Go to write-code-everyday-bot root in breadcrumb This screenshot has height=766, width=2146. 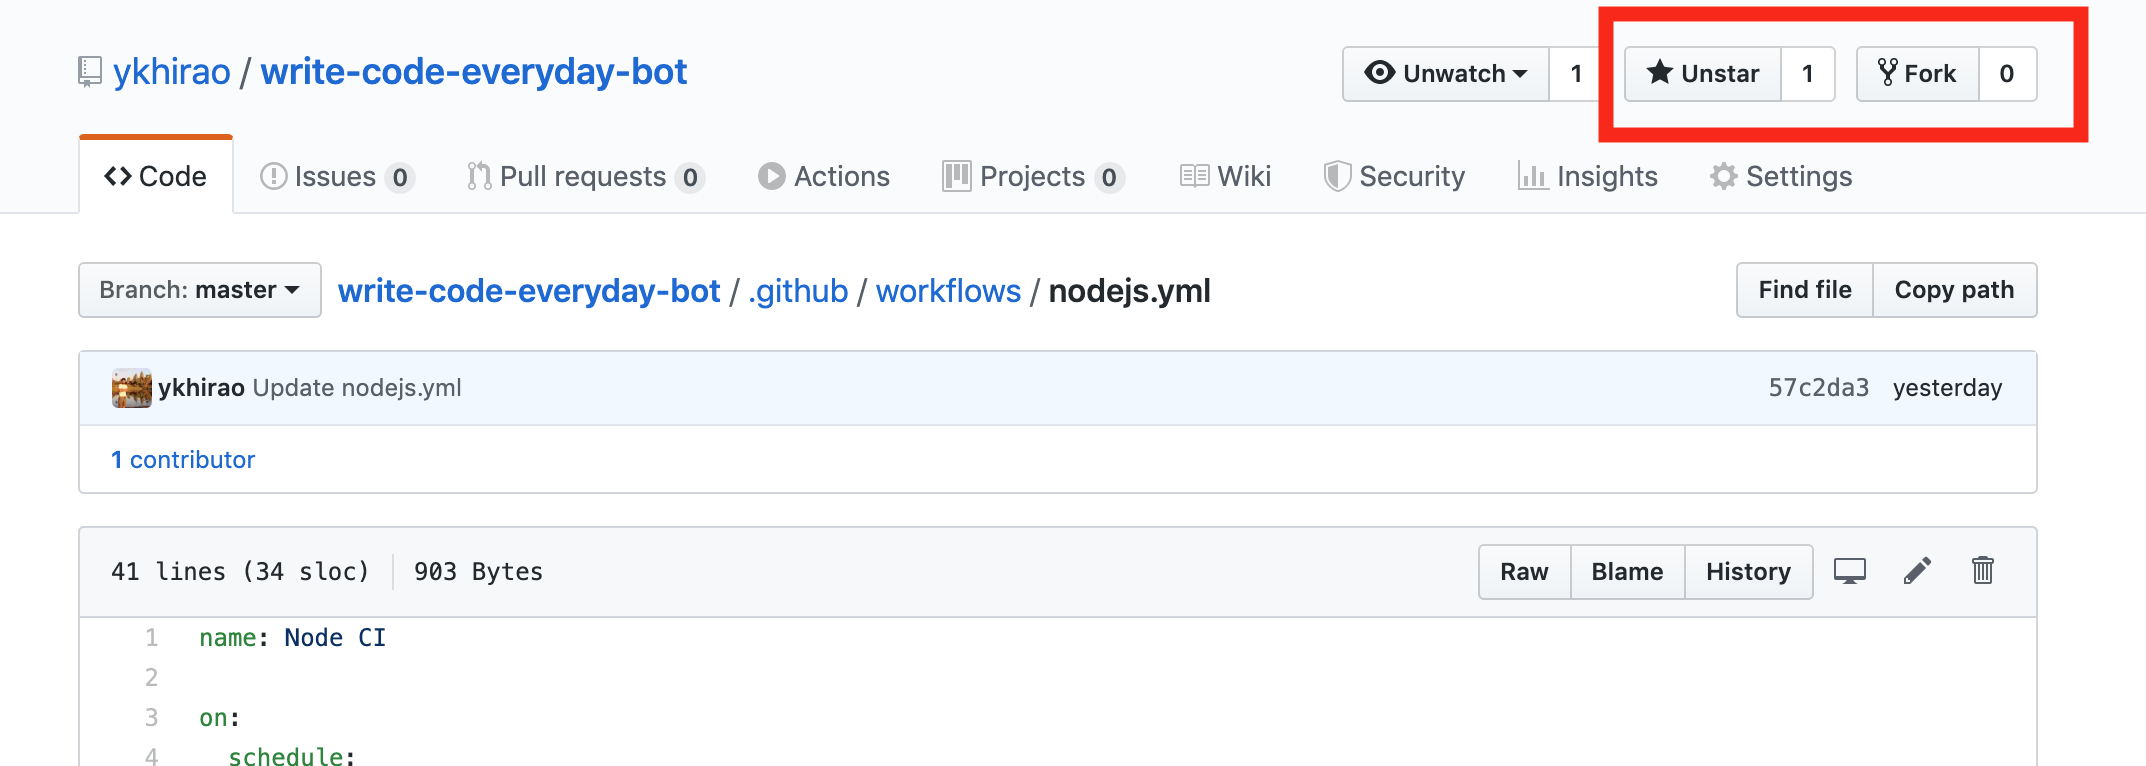[529, 291]
